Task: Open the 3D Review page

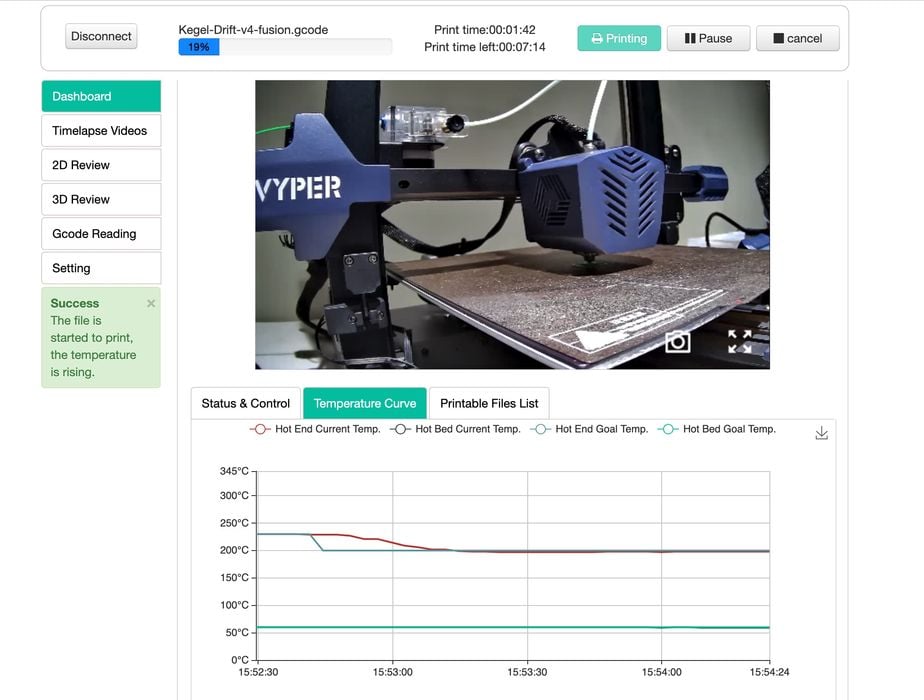Action: 100,199
